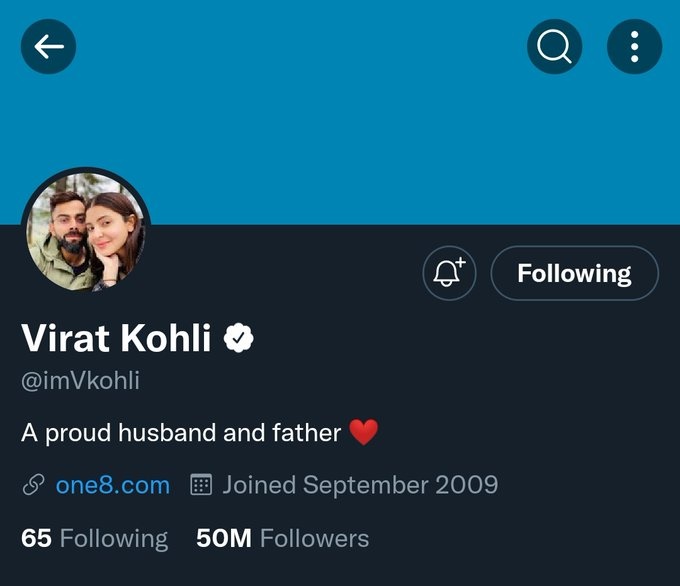680x586 pixels.
Task: Click the 'Joined September 2009' text
Action: coord(360,486)
